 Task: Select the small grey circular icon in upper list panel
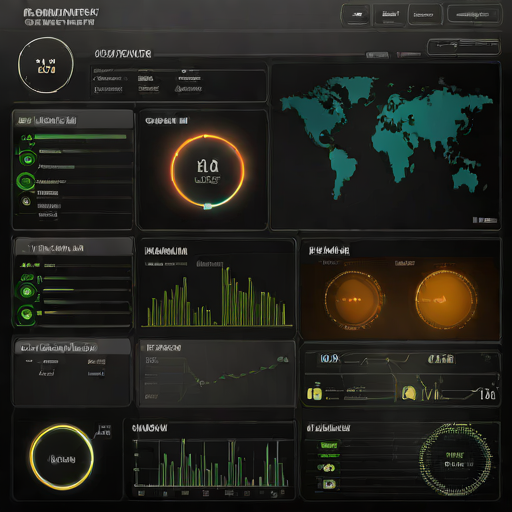[x=26, y=201]
